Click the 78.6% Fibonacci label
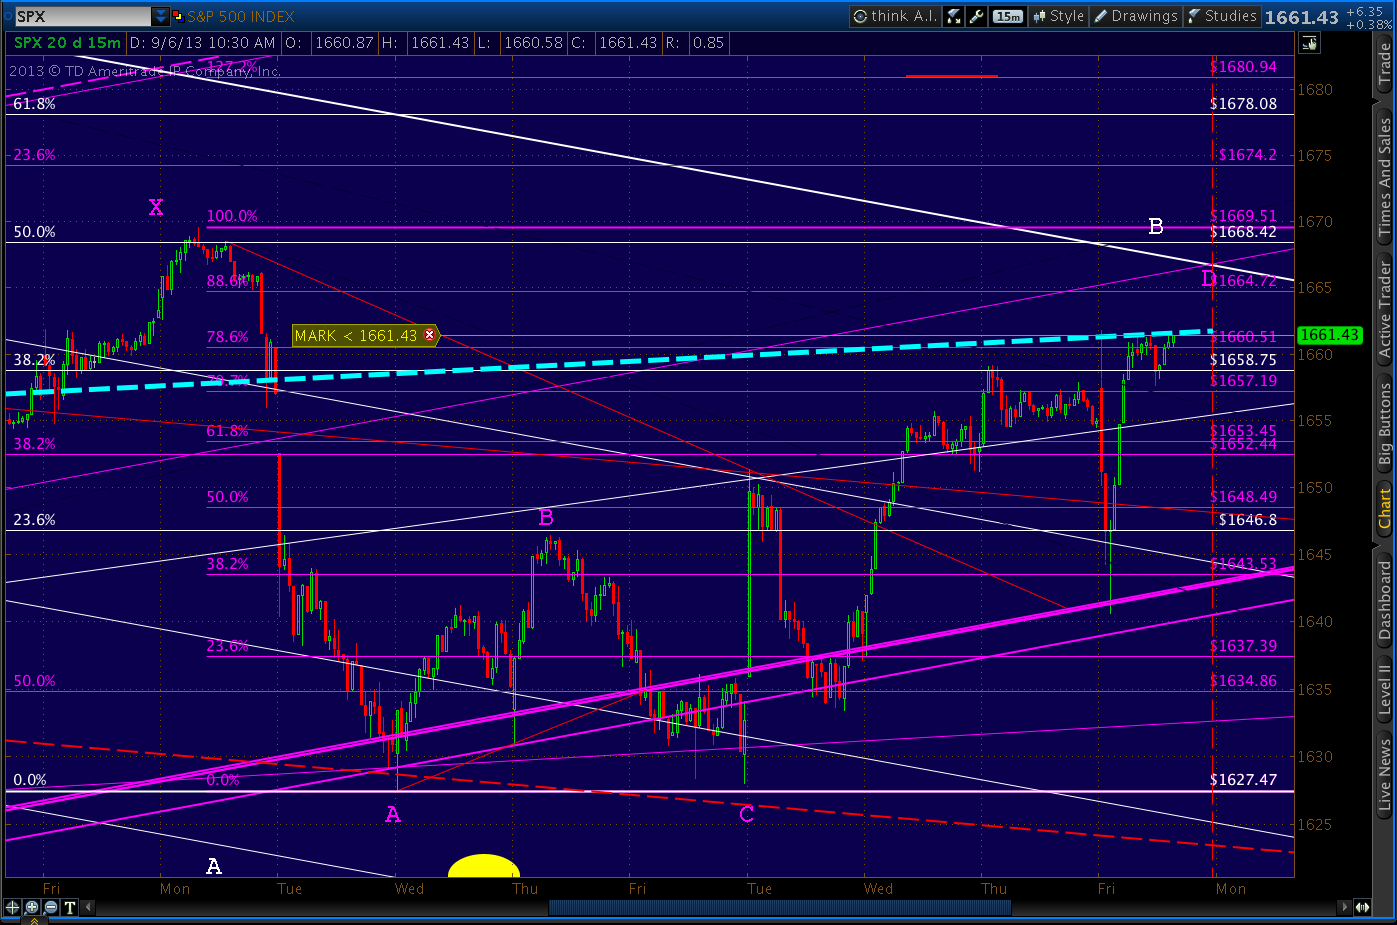1397x925 pixels. click(228, 337)
